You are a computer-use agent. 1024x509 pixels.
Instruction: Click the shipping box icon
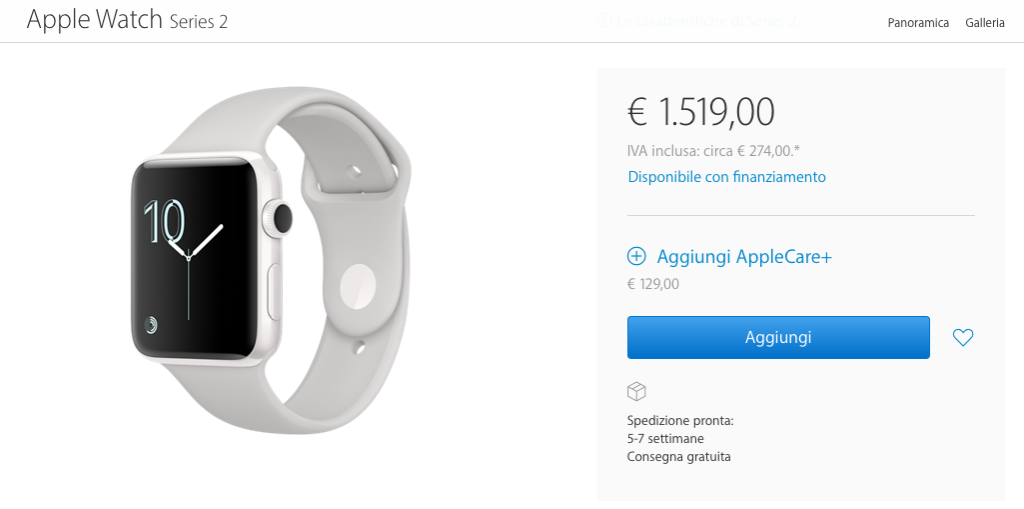[636, 391]
